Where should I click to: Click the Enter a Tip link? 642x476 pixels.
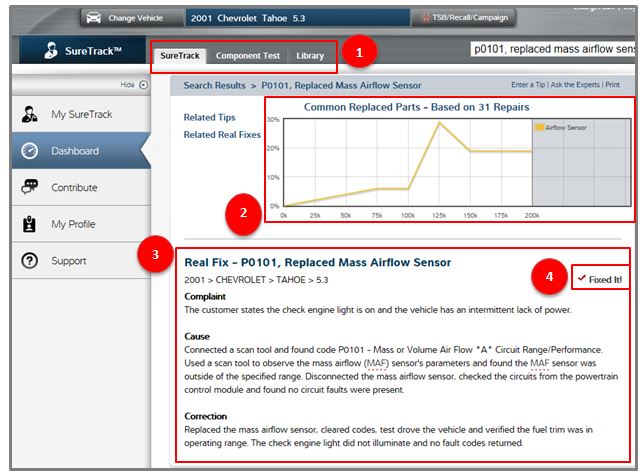(530, 85)
